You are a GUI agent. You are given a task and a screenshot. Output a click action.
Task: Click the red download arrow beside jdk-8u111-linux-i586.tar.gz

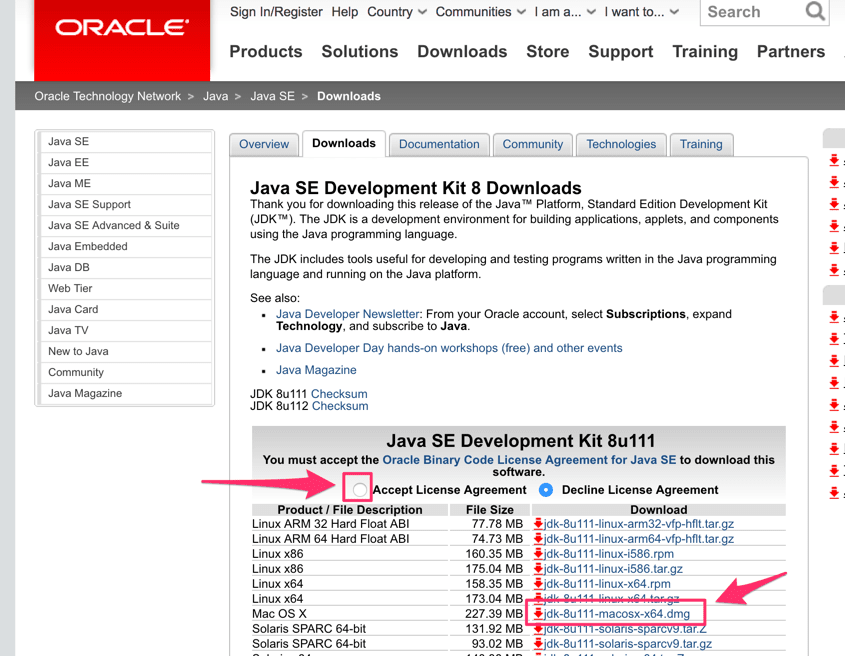538,569
